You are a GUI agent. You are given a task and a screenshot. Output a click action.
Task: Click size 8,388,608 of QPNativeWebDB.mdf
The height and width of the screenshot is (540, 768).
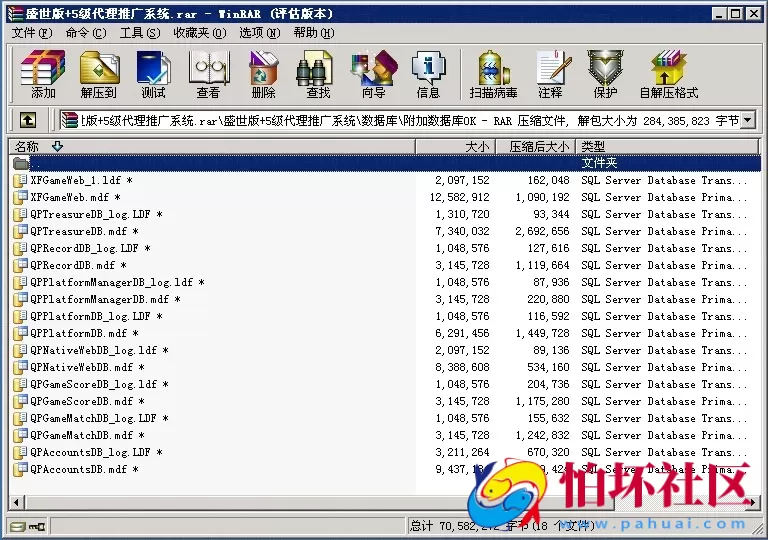[x=462, y=367]
